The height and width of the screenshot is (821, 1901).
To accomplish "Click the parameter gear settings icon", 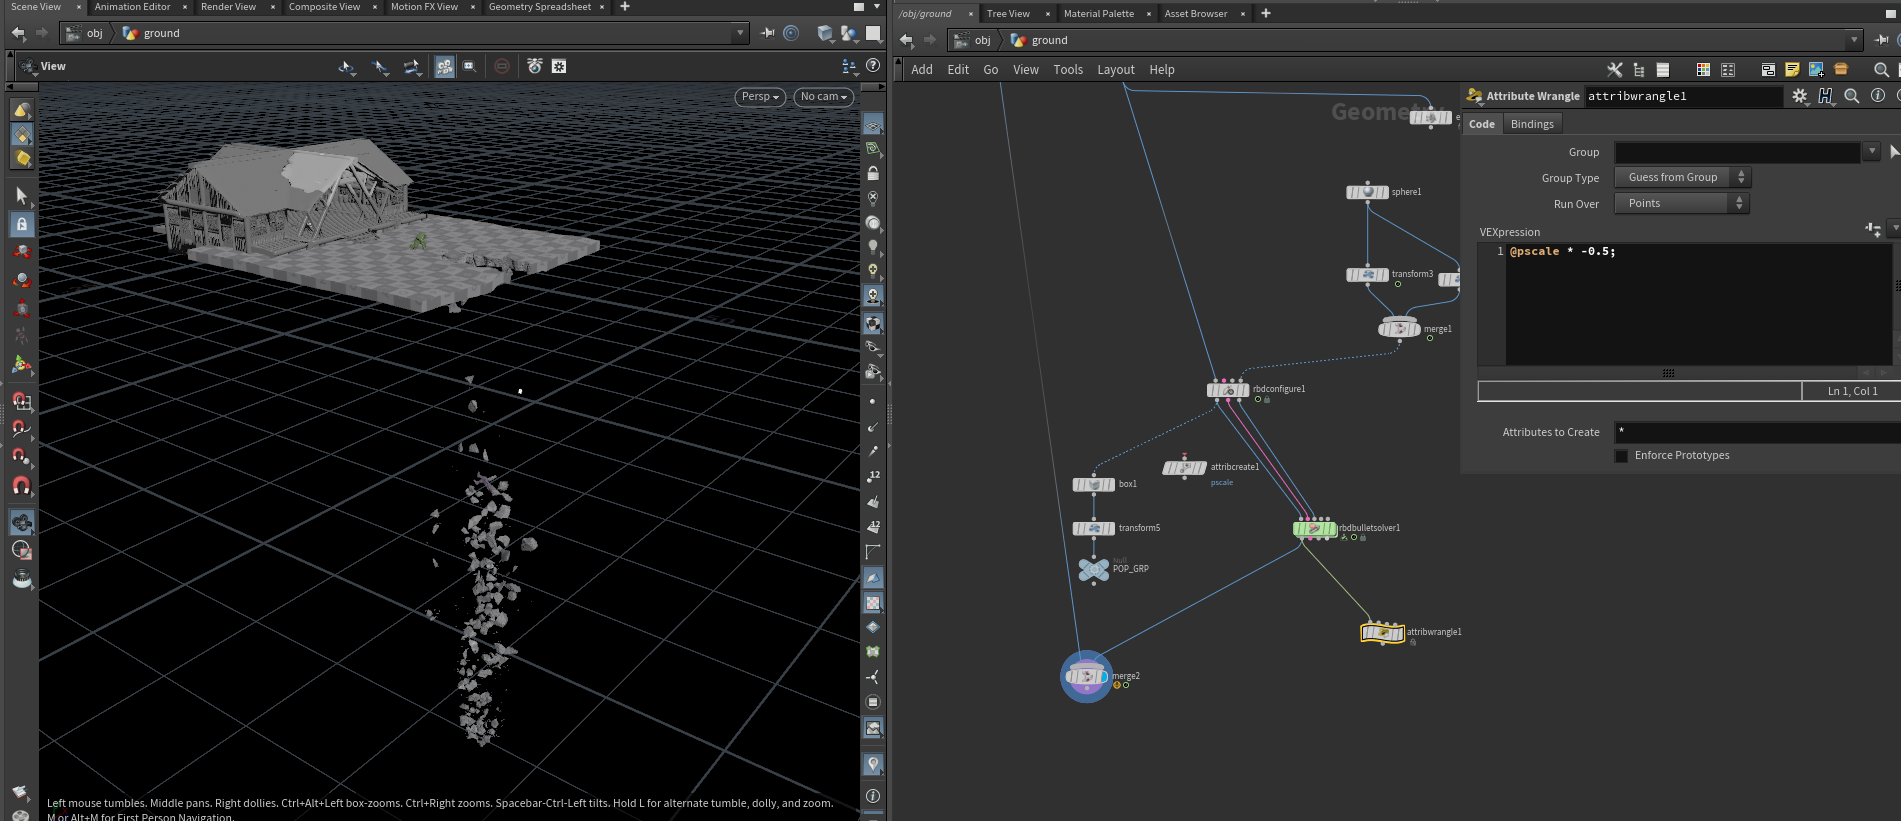I will pyautogui.click(x=1800, y=96).
